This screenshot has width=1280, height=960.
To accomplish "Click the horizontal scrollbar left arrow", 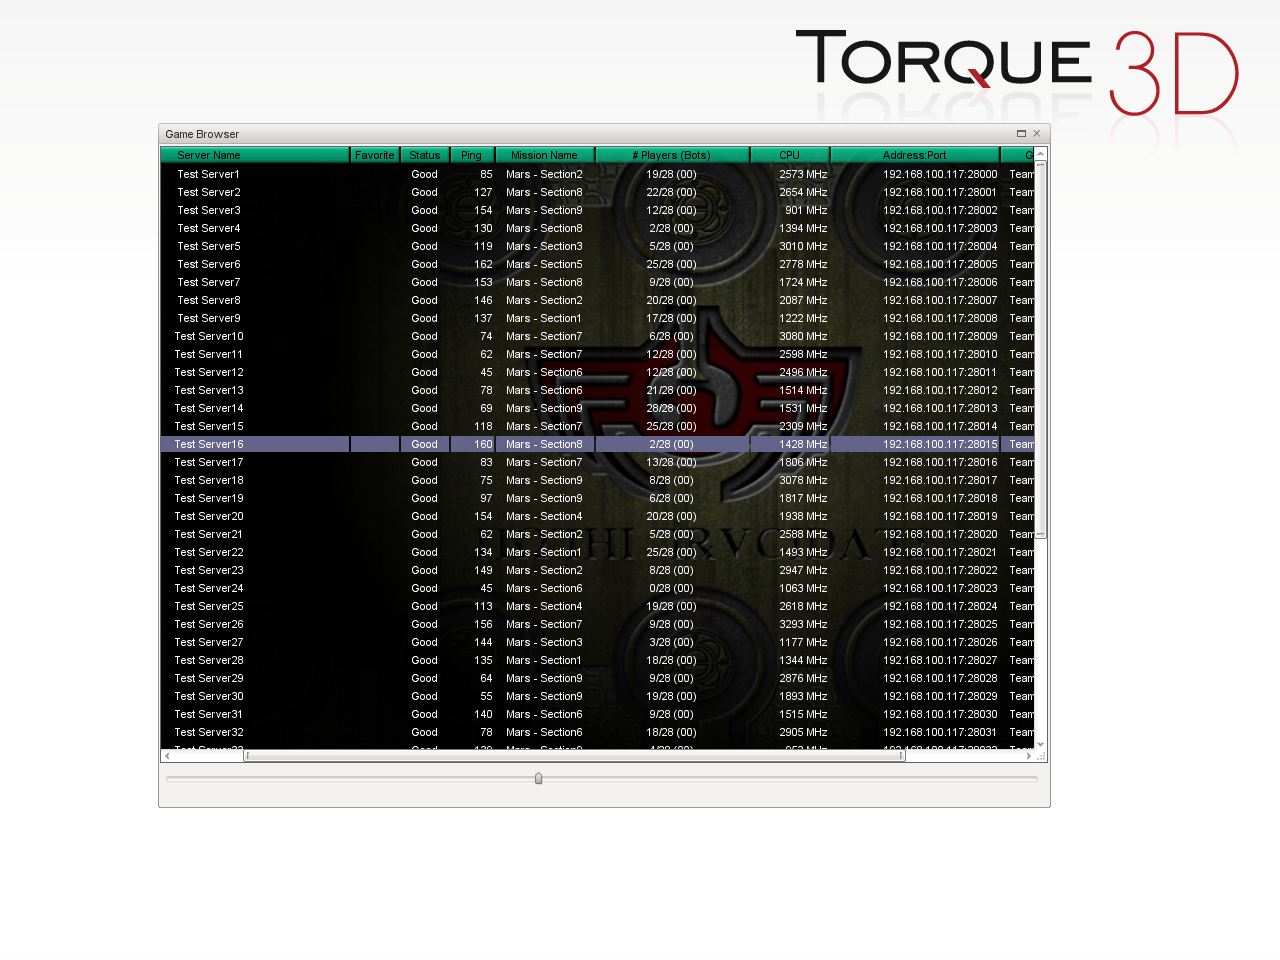I will coord(167,756).
